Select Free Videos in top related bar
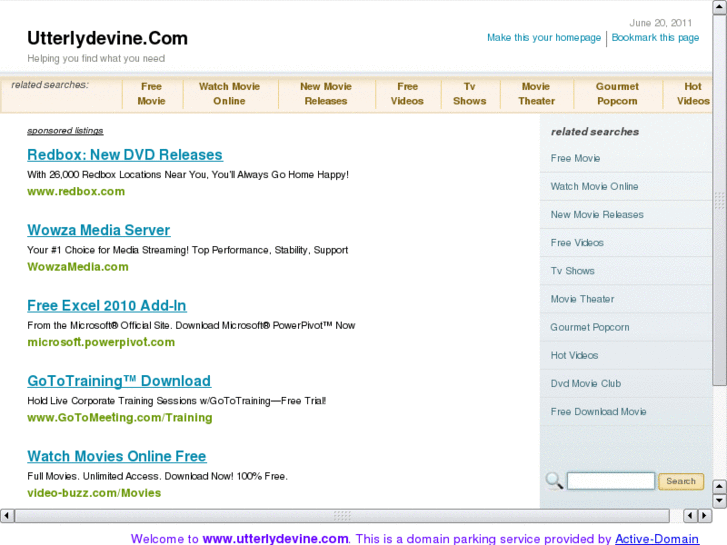This screenshot has height=545, width=727. click(407, 94)
